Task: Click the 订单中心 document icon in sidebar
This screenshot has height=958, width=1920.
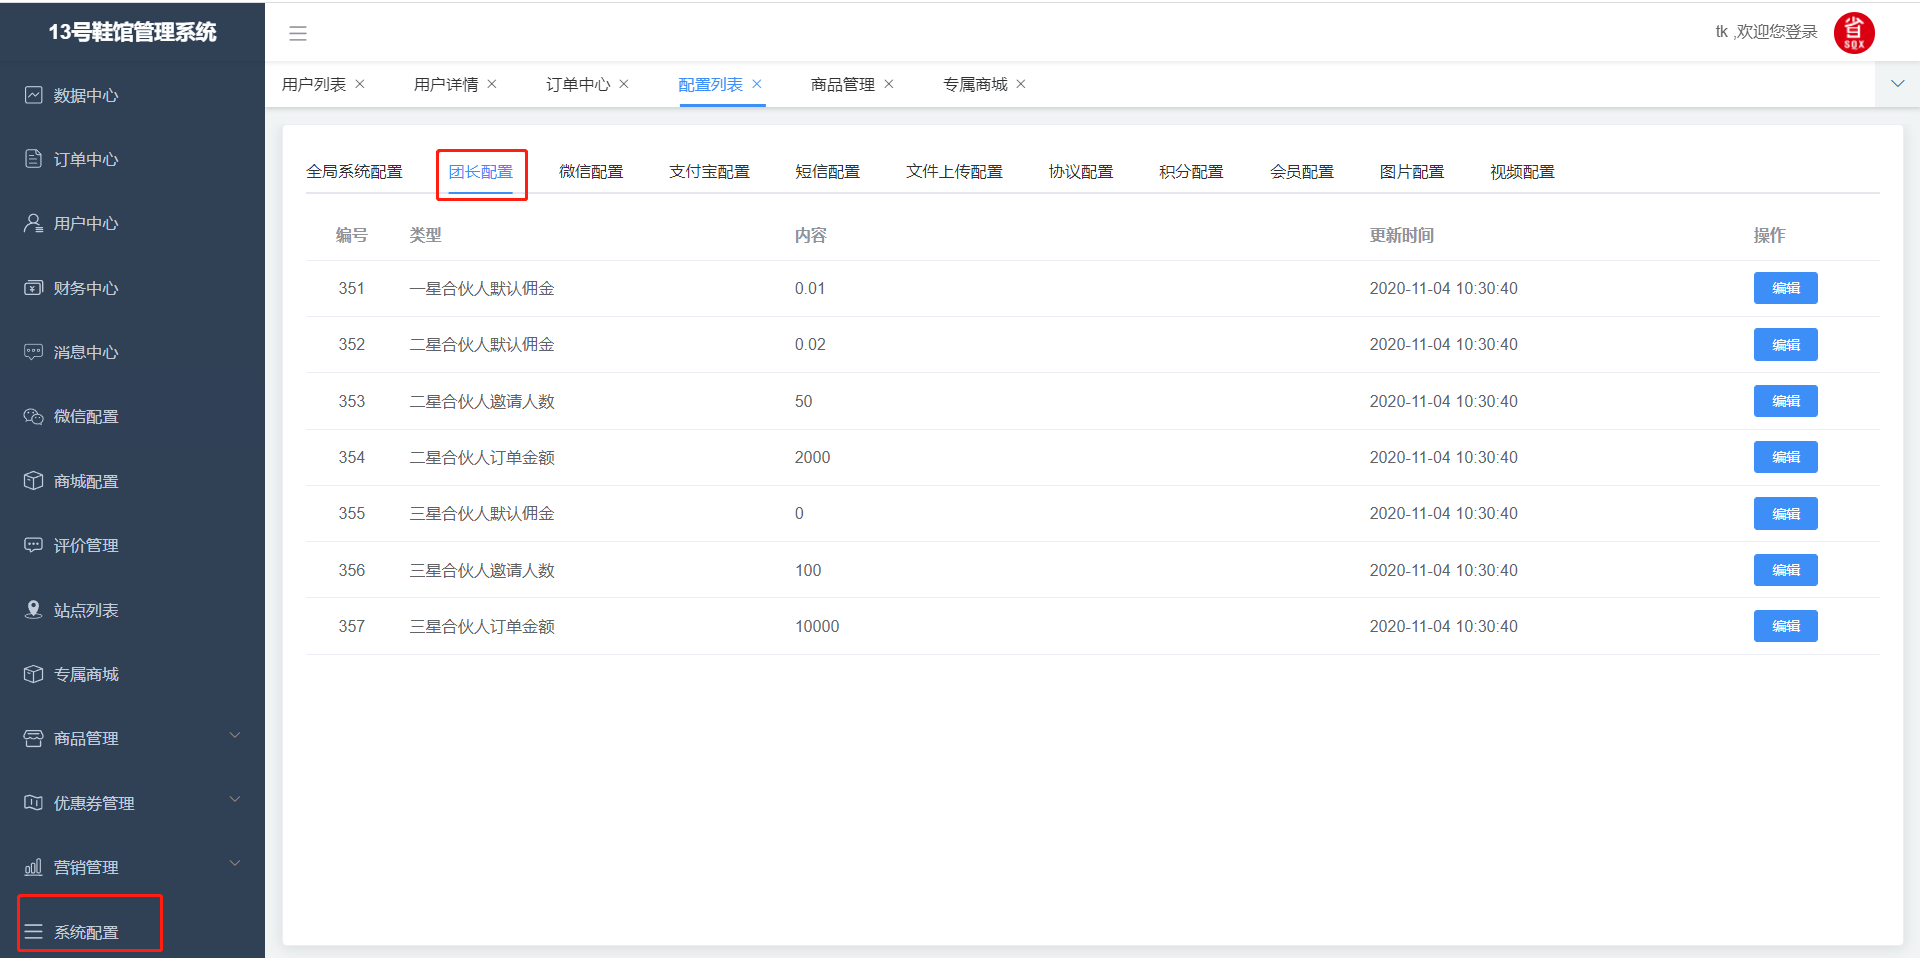Action: click(x=34, y=159)
